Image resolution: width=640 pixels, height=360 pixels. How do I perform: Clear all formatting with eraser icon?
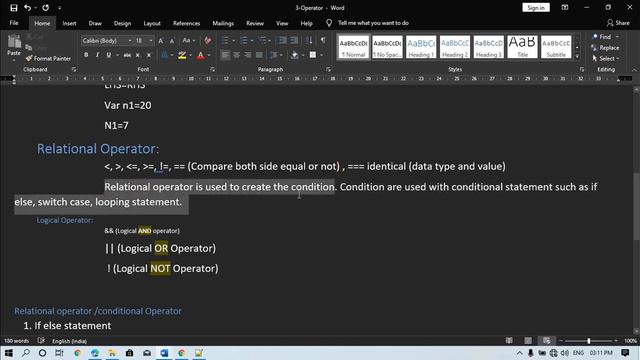208,40
